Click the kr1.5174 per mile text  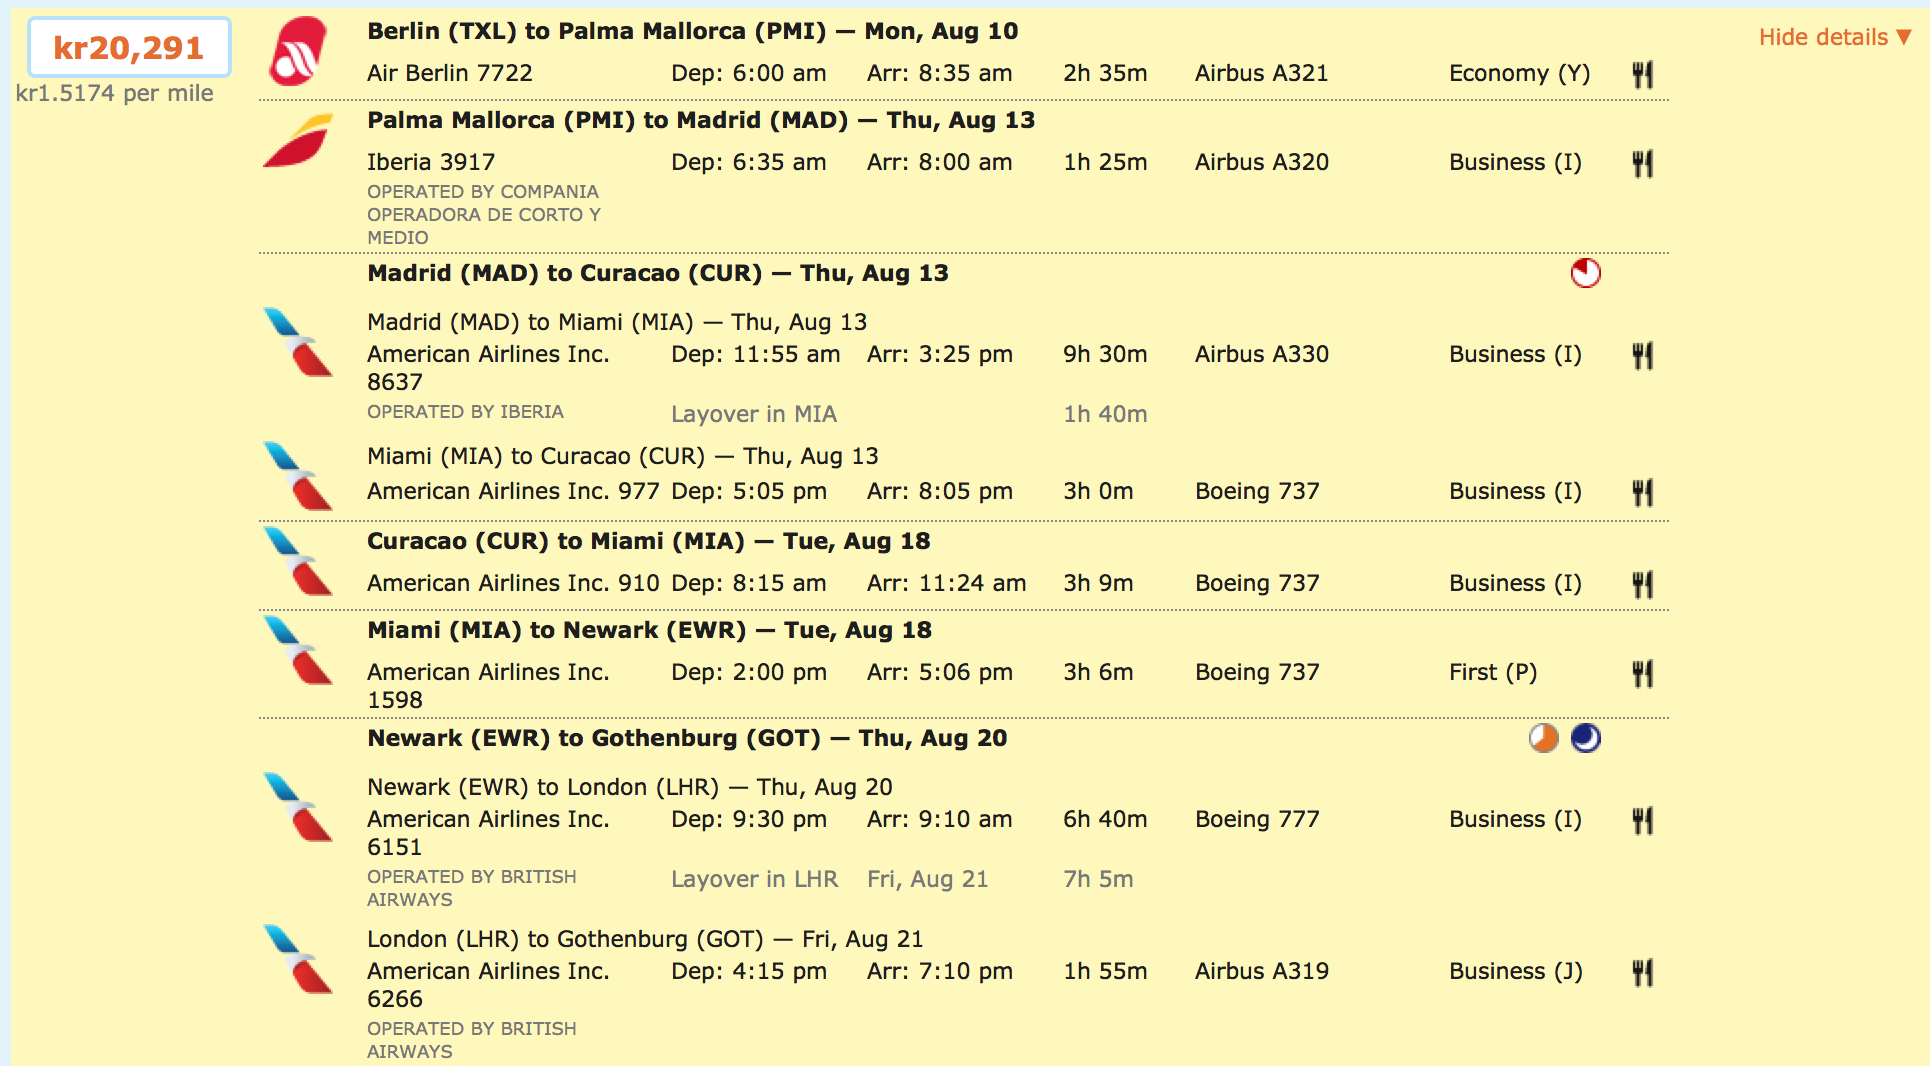point(115,93)
